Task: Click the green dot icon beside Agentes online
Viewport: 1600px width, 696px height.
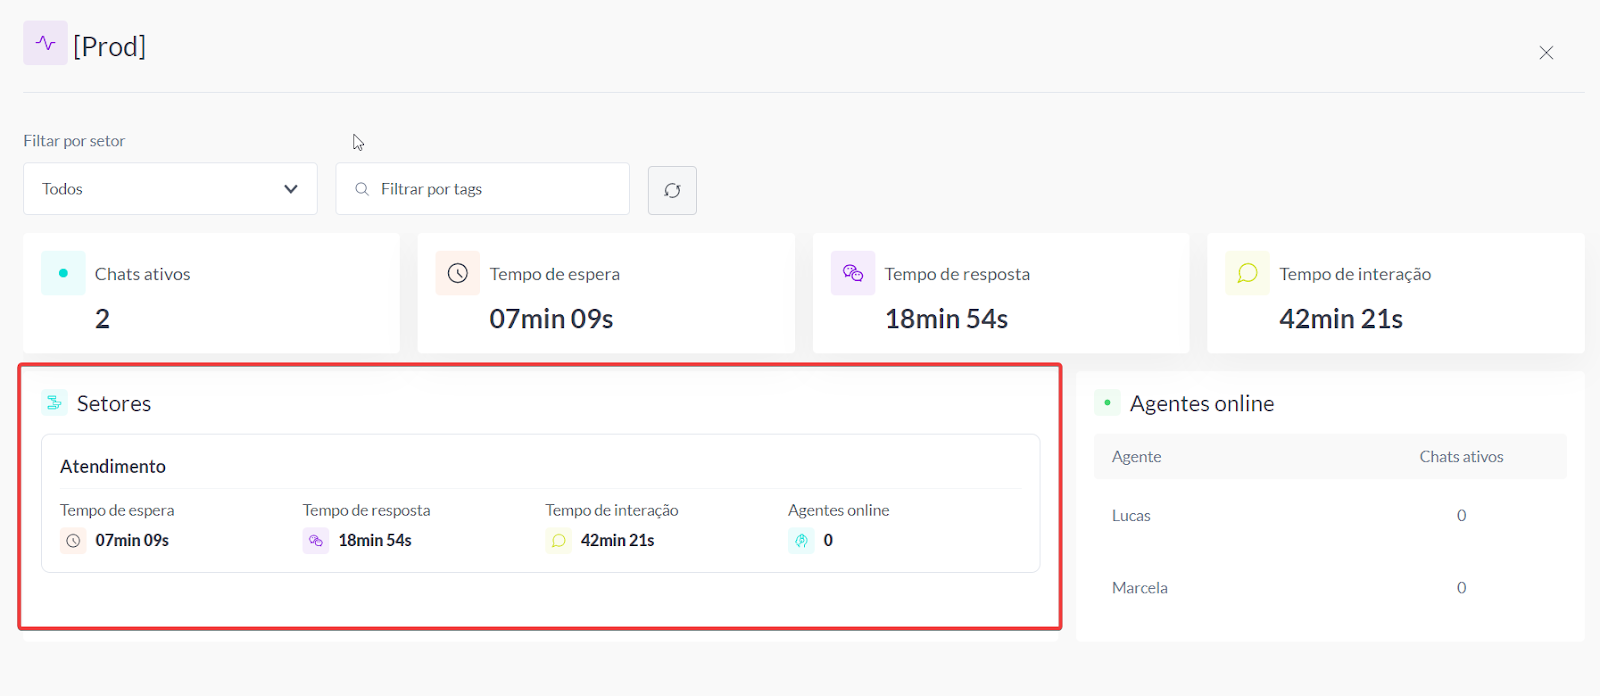Action: (x=1107, y=403)
